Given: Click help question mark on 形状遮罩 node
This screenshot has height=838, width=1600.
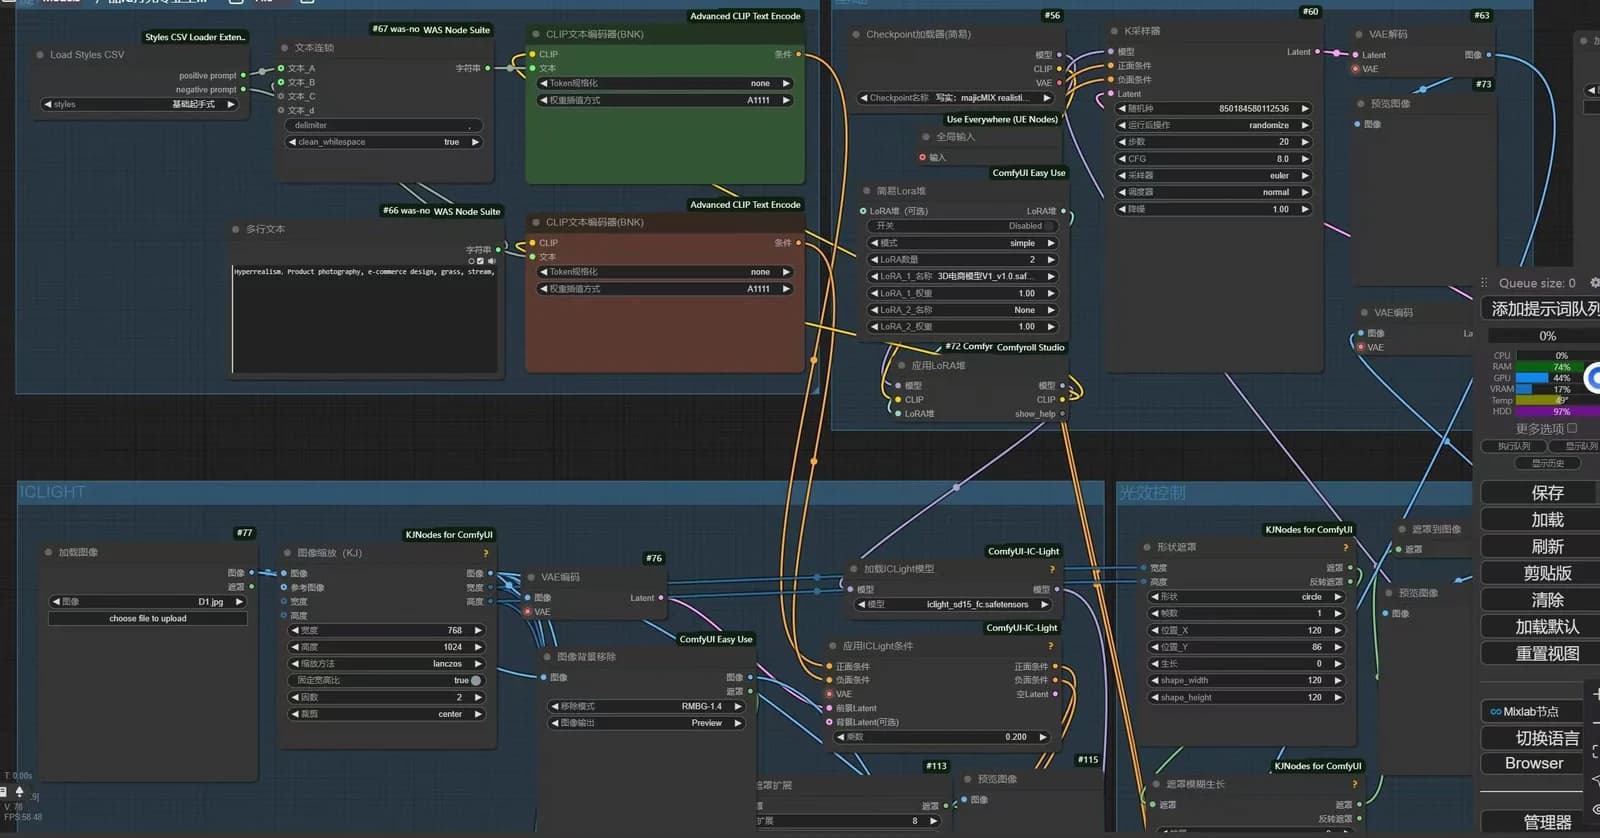Looking at the screenshot, I should (1345, 547).
